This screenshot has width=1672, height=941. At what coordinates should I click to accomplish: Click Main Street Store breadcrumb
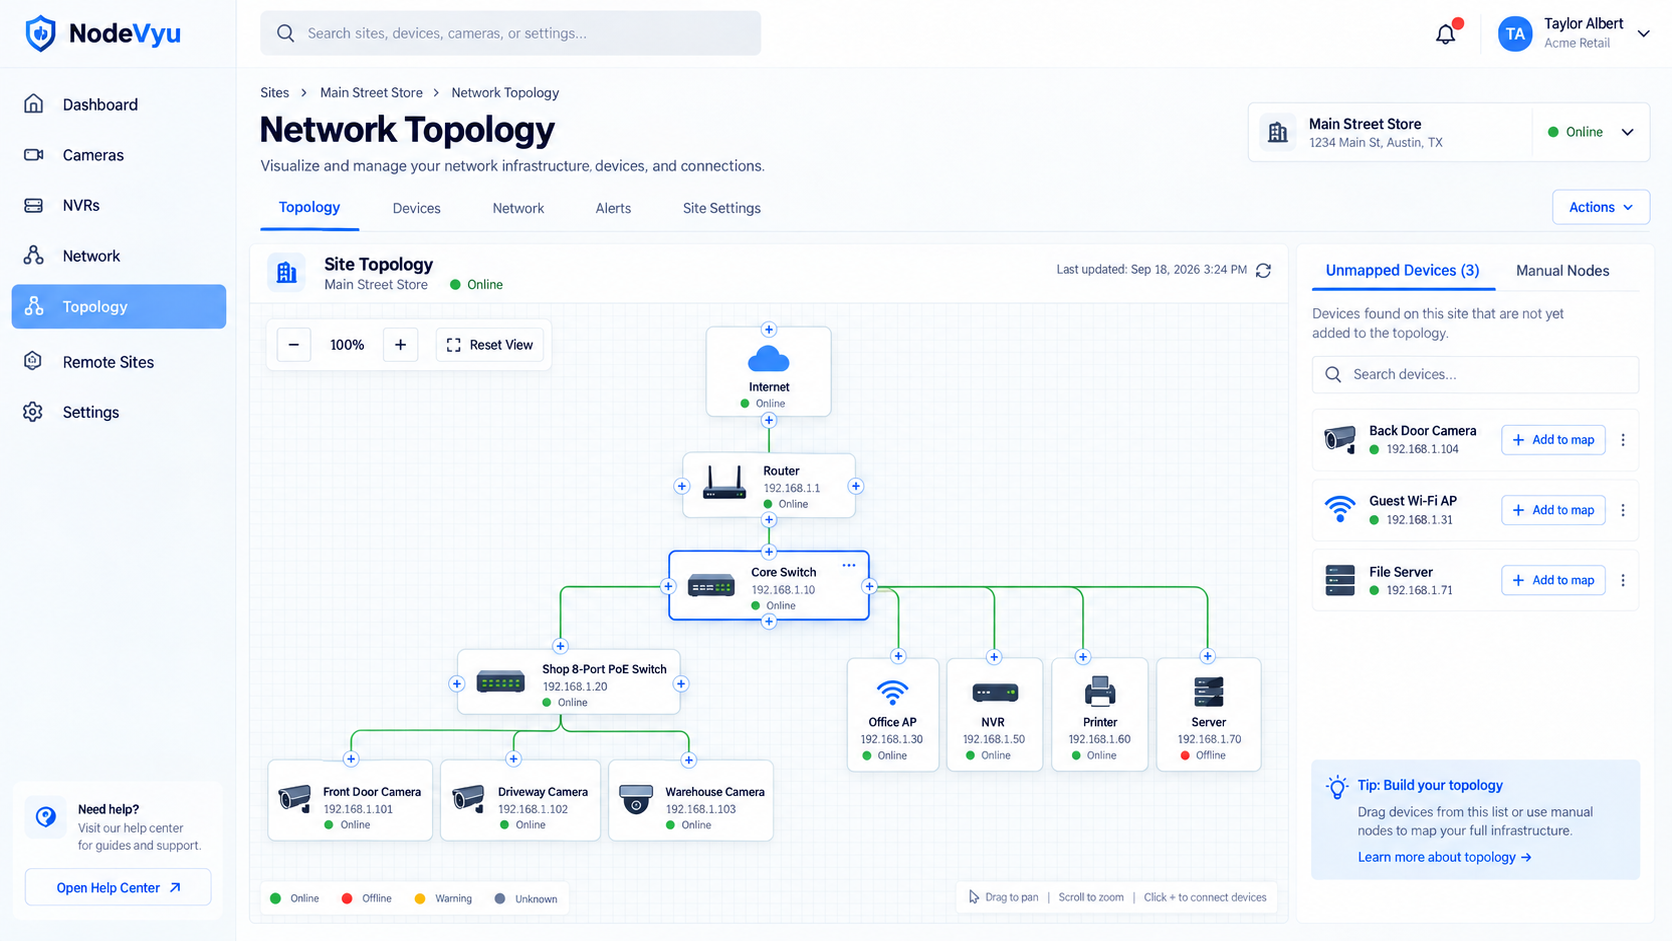point(371,93)
